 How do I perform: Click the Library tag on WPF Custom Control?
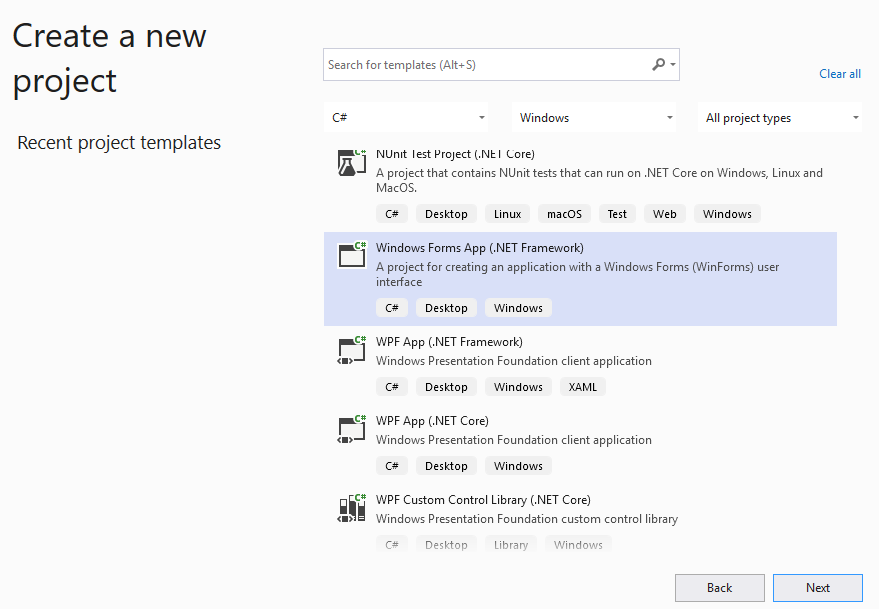point(511,544)
